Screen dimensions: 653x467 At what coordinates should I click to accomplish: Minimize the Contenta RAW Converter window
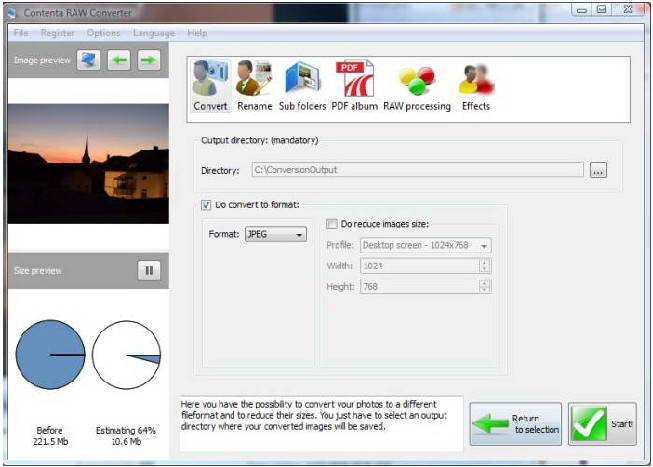581,10
